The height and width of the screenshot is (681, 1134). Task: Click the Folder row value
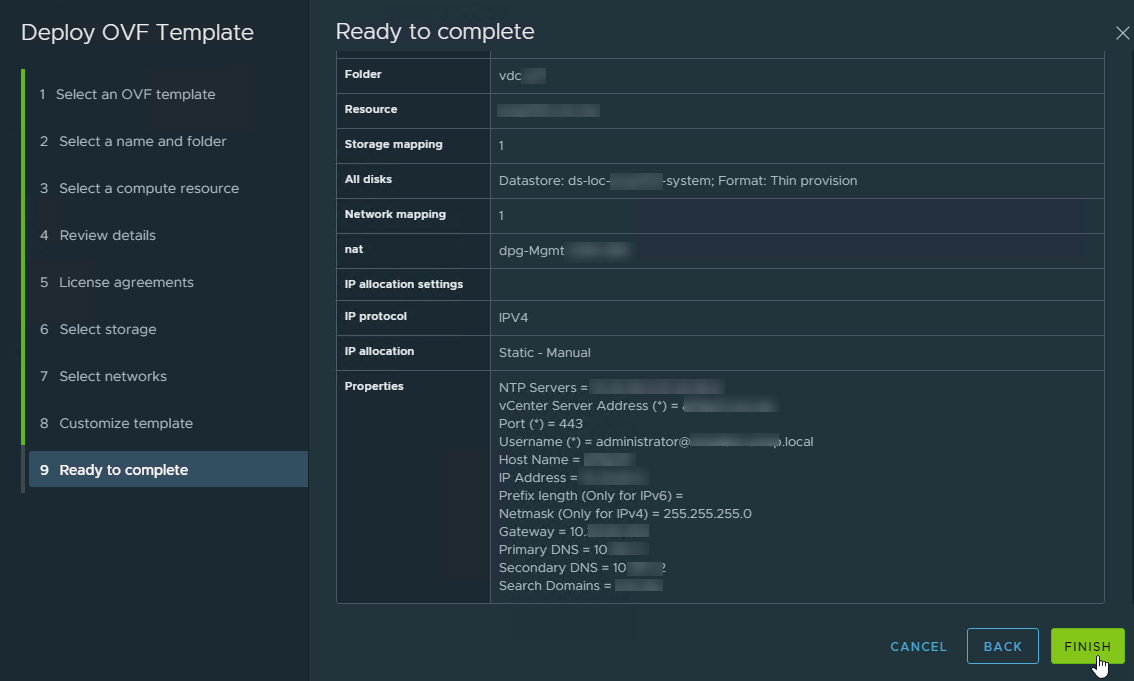[521, 75]
